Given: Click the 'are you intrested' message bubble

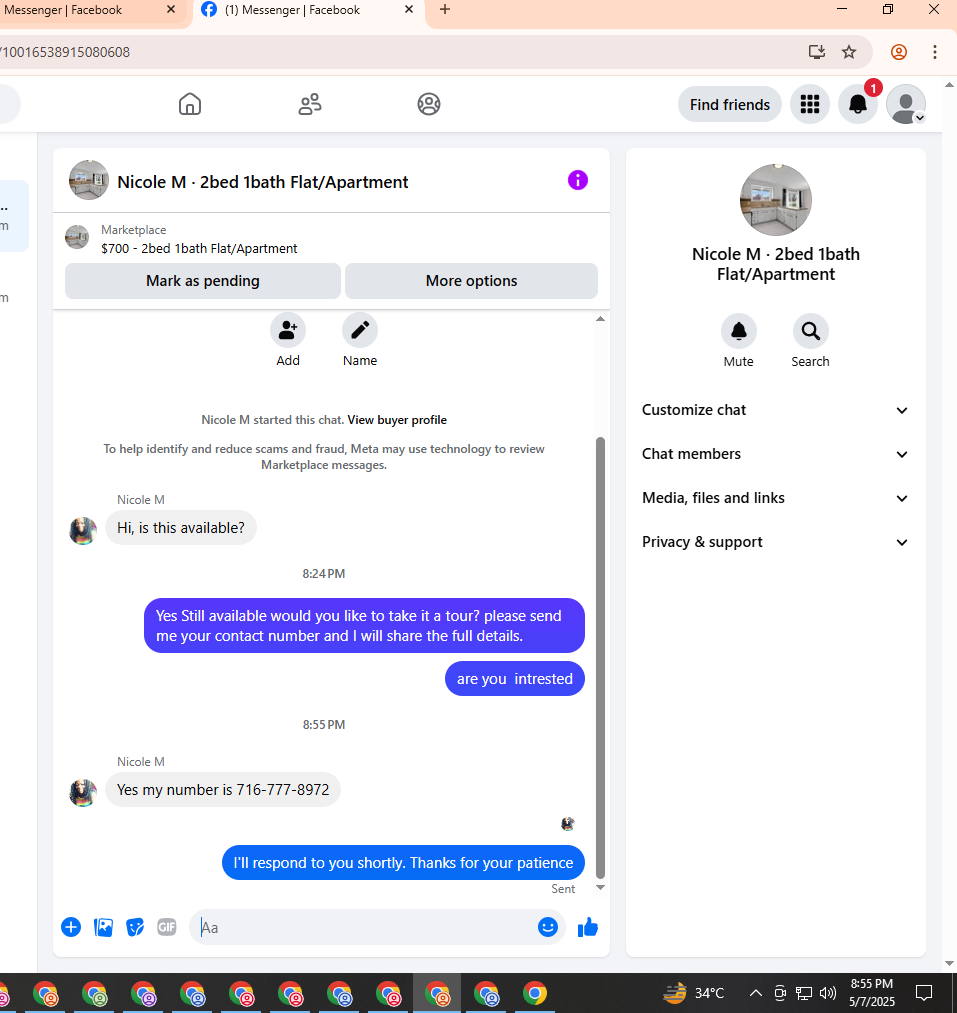Looking at the screenshot, I should coord(514,678).
